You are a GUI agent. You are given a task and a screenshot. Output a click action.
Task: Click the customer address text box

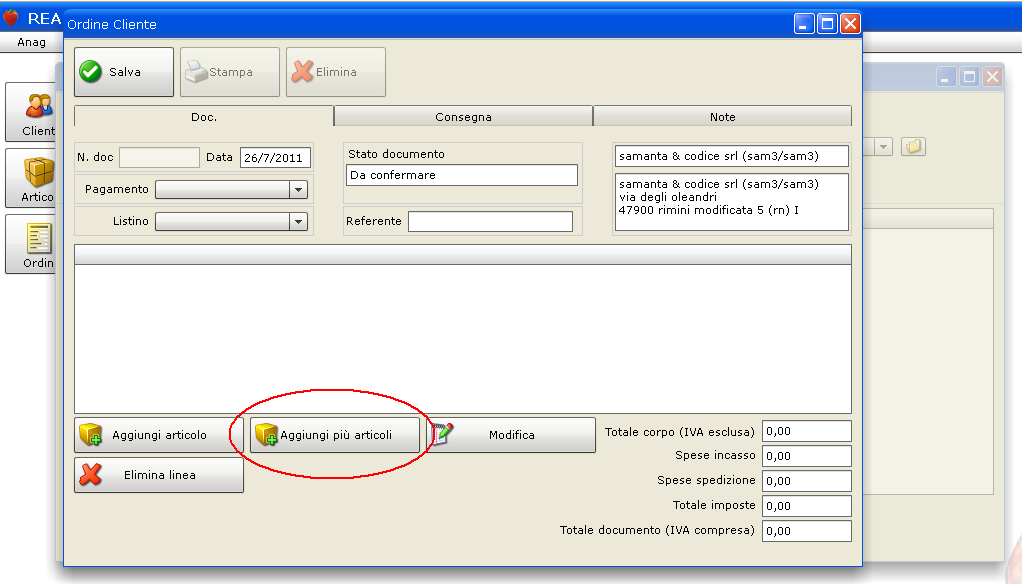coord(731,202)
